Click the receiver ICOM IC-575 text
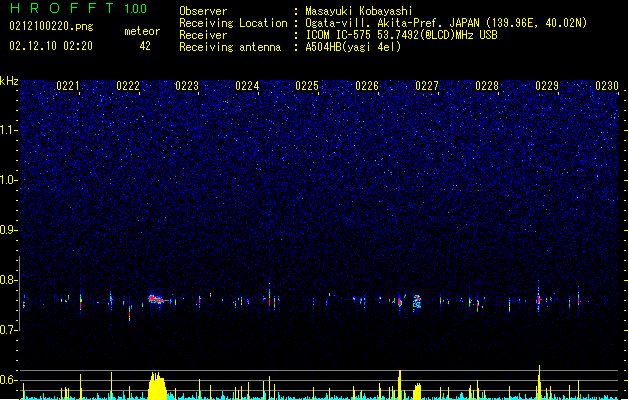This screenshot has width=629, height=400. (401, 35)
